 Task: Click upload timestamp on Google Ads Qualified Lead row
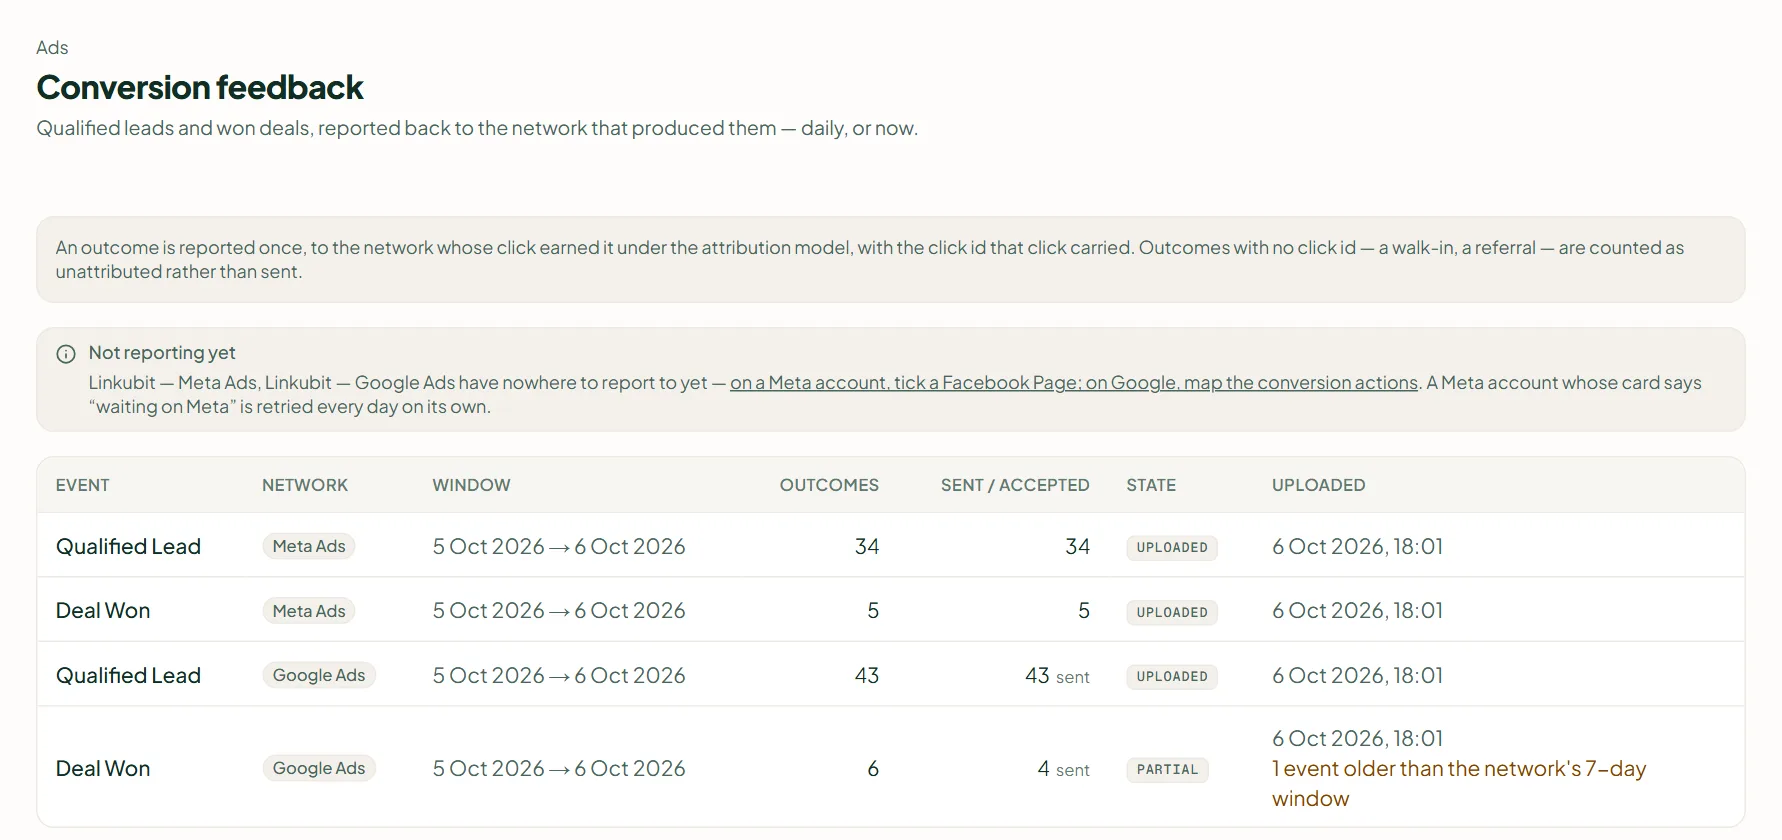coord(1357,676)
